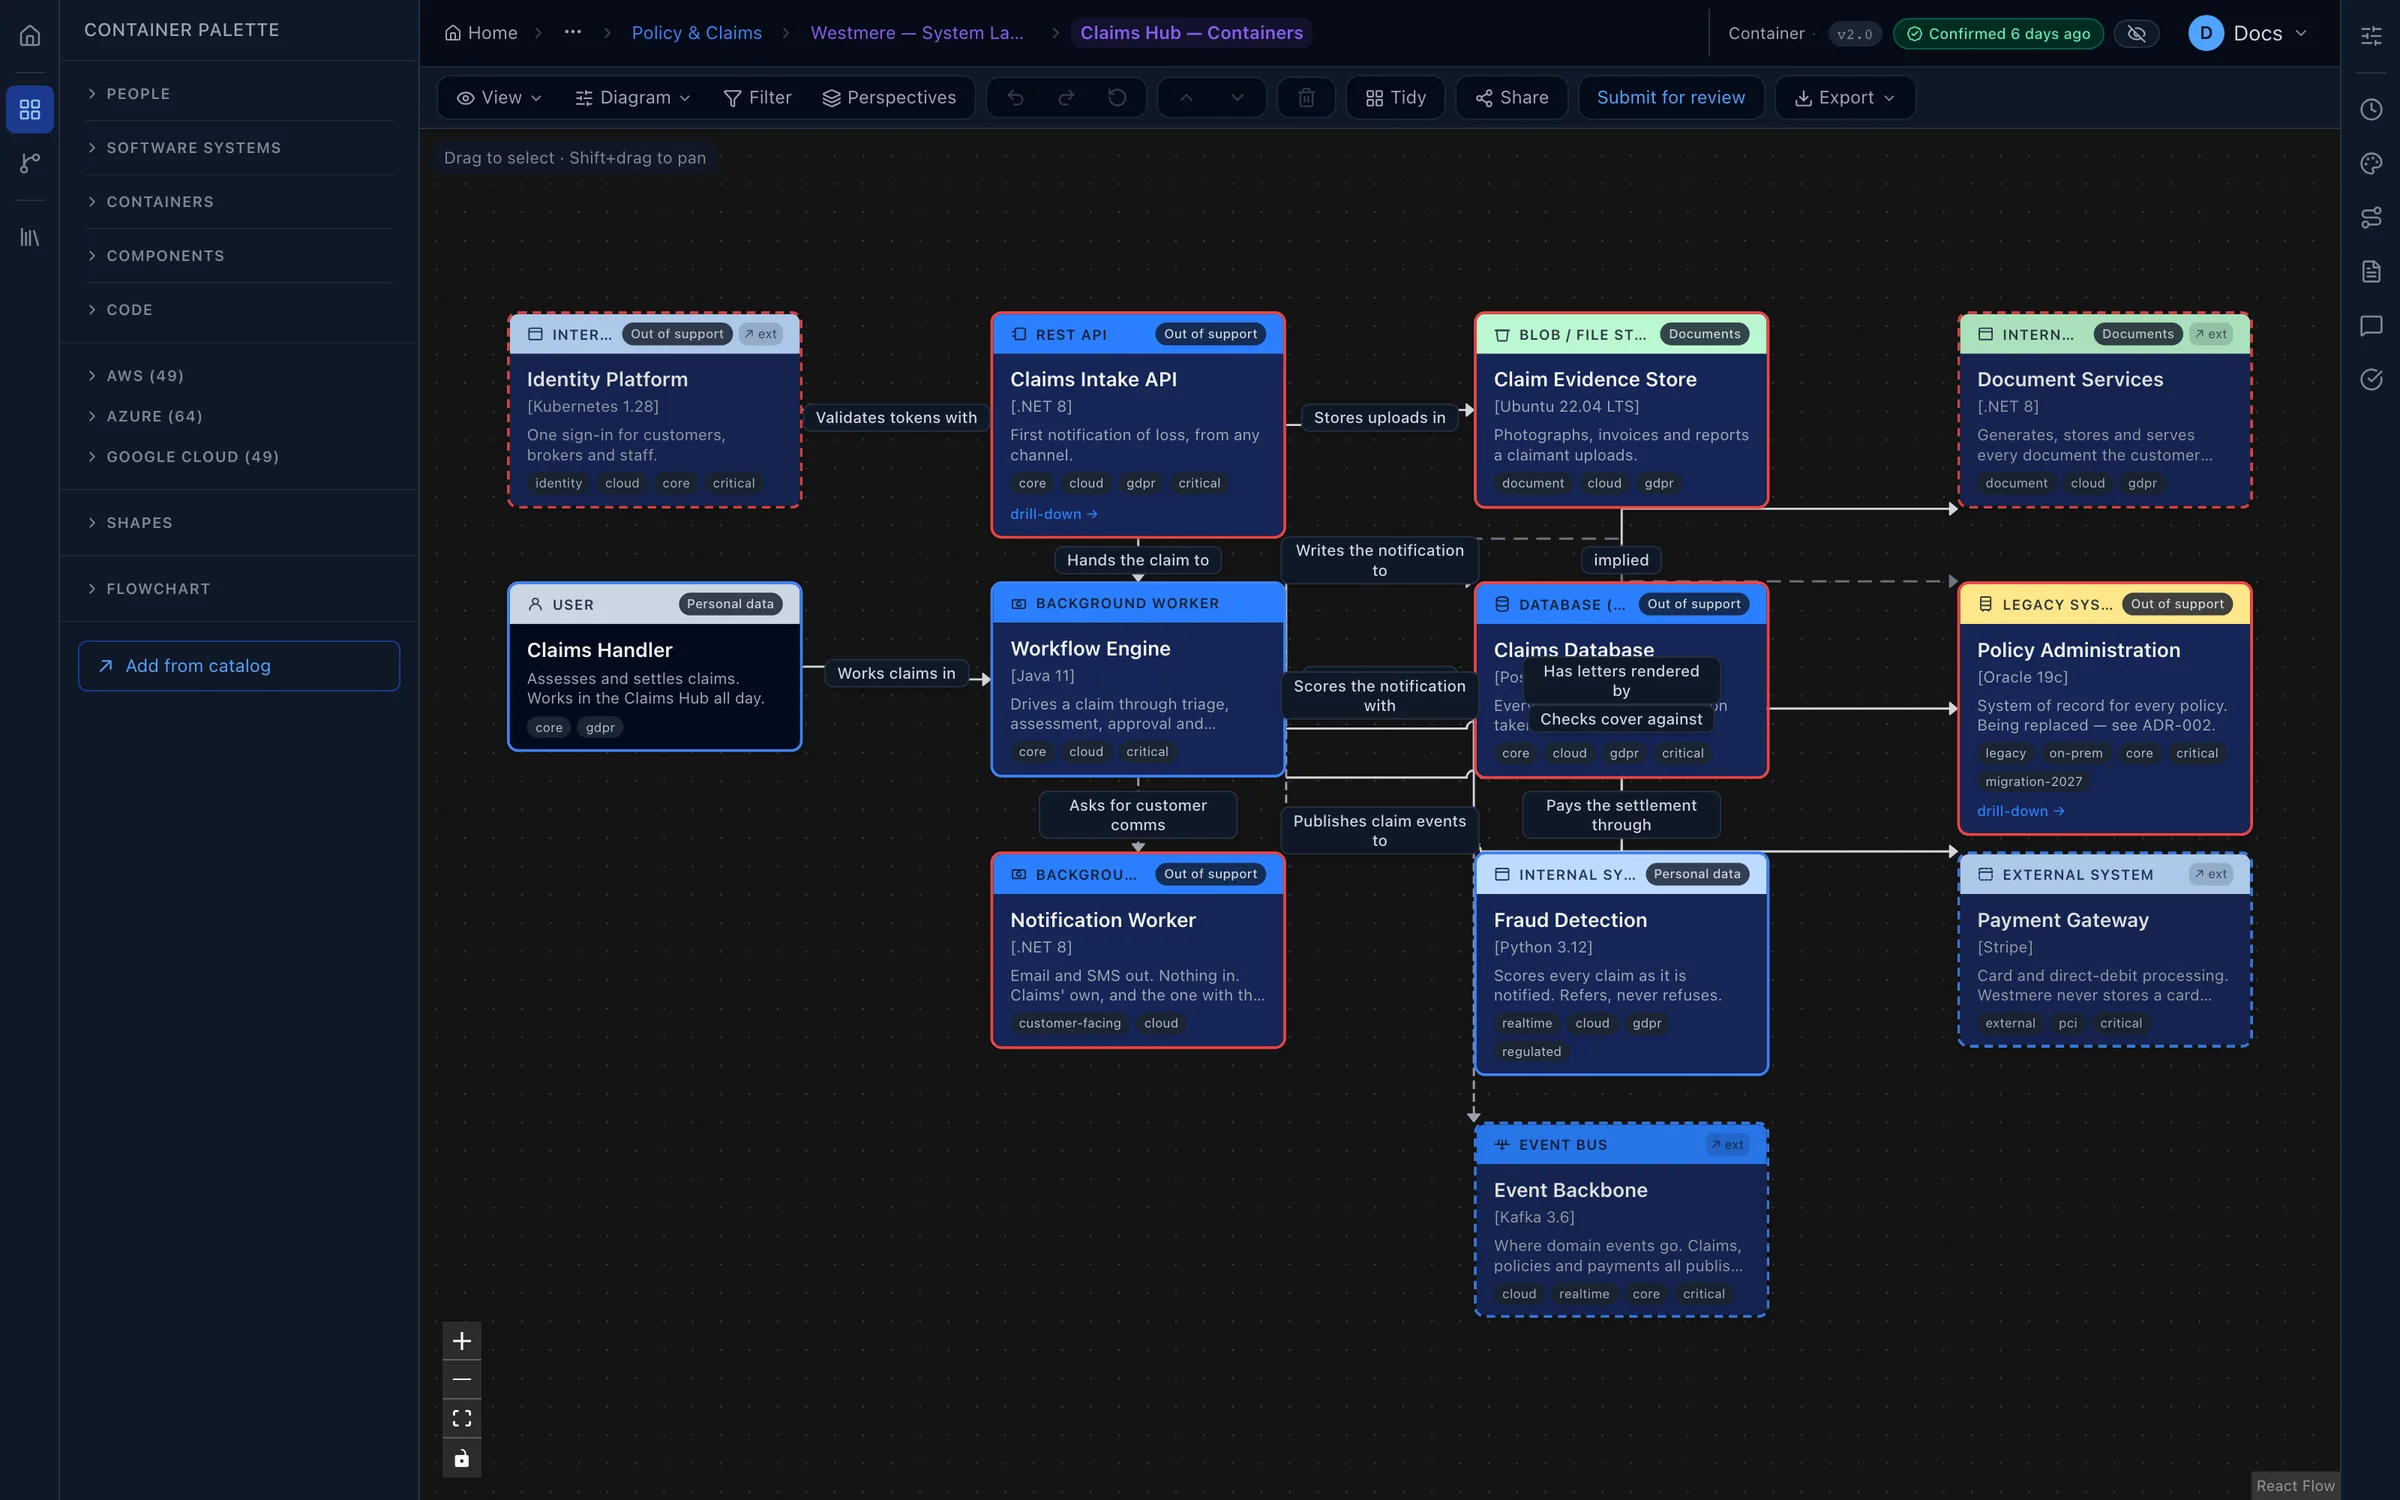This screenshot has width=2400, height=1500.
Task: Go to Policy & Claims breadcrumb
Action: coord(697,33)
